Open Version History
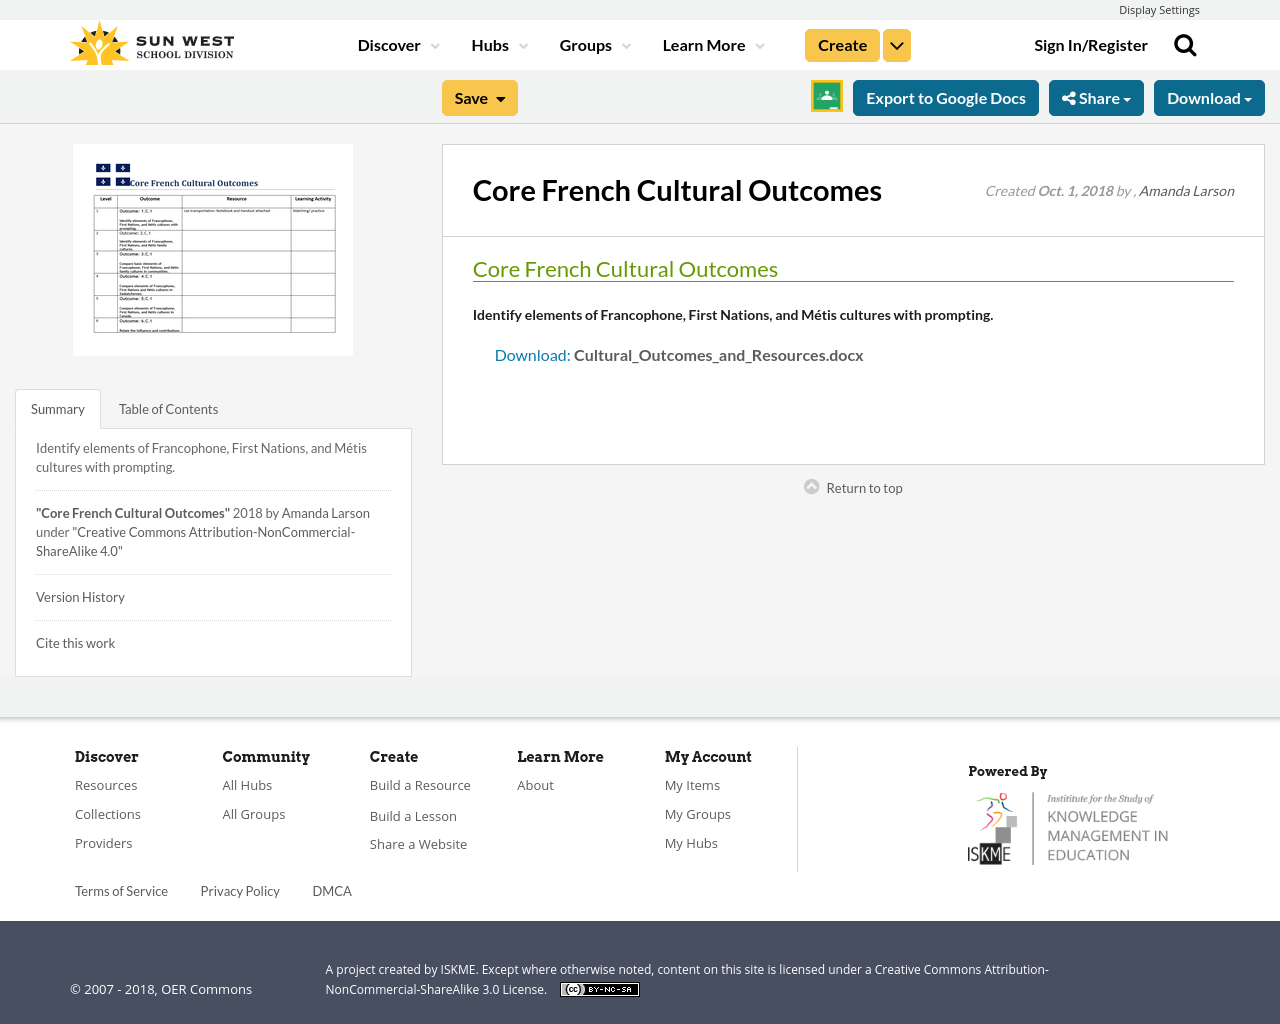The width and height of the screenshot is (1280, 1024). (80, 596)
